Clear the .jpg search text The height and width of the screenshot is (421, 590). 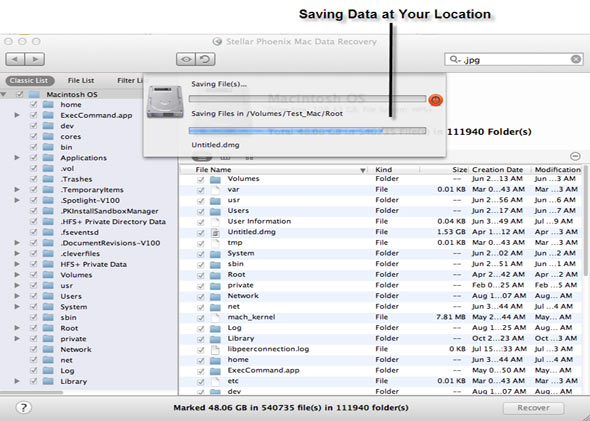point(576,59)
